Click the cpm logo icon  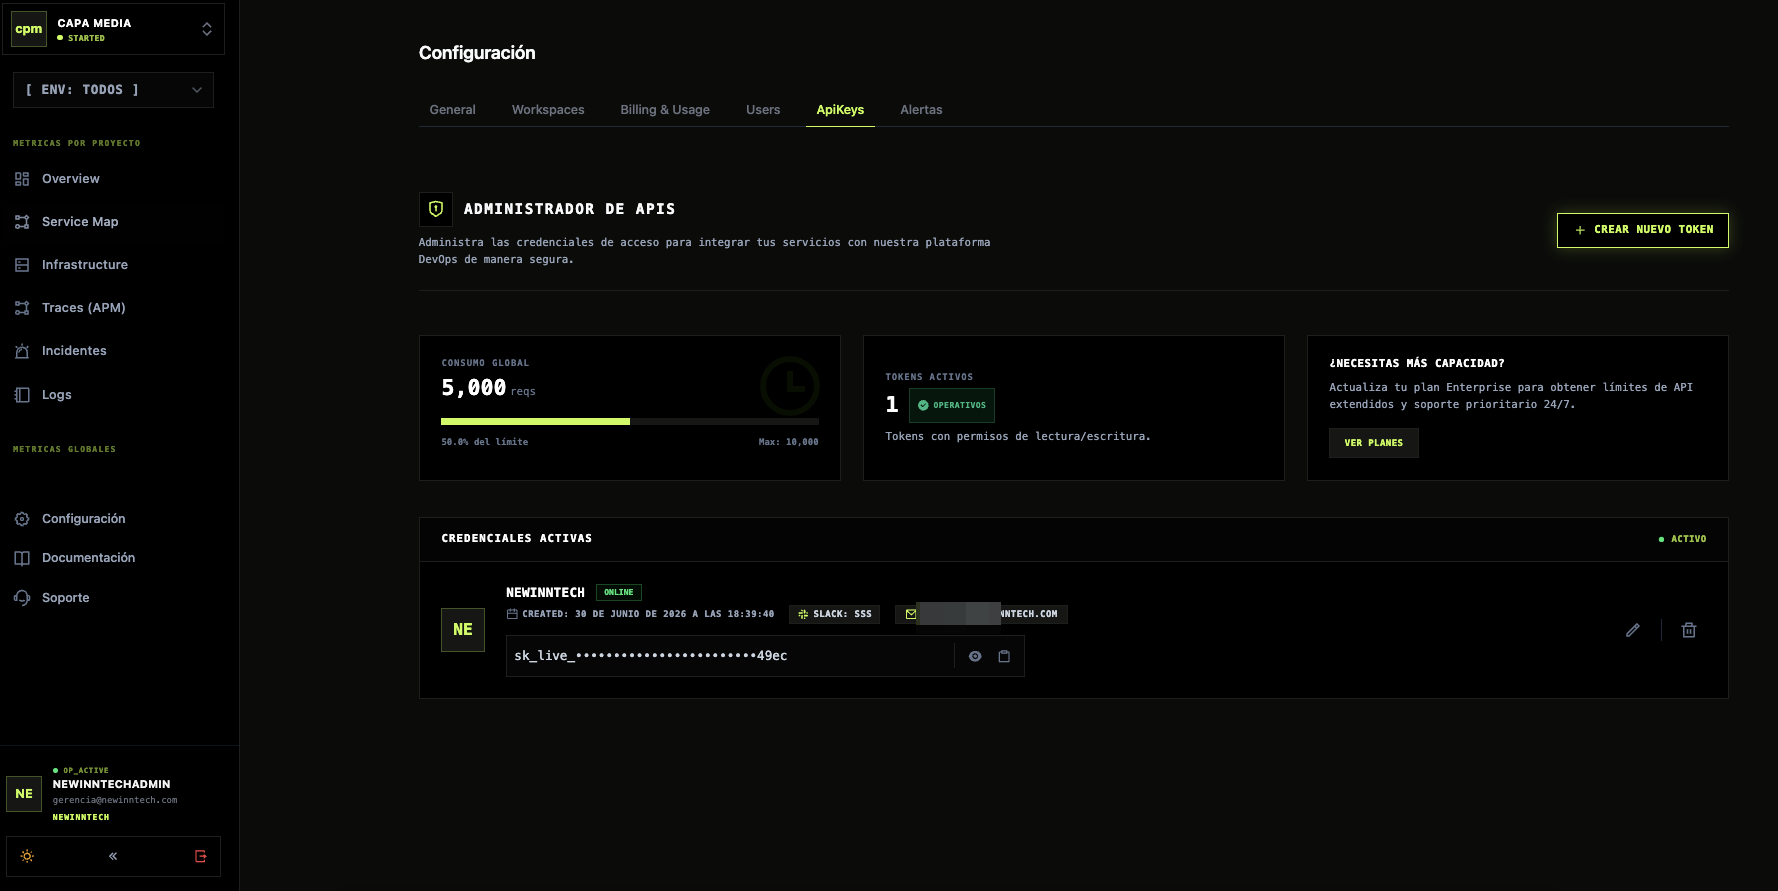29,29
